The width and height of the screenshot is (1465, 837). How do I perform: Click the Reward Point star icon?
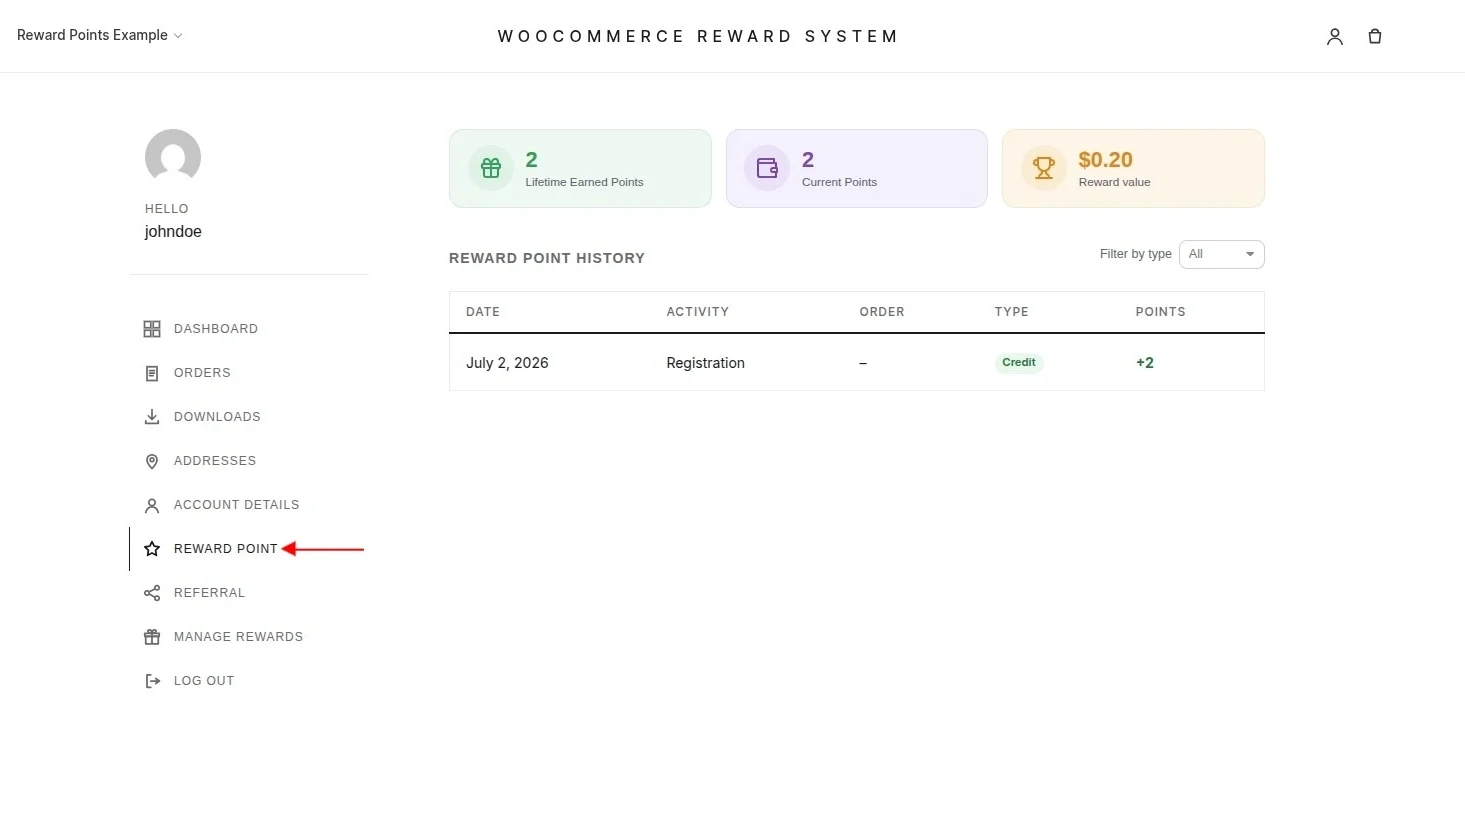click(x=152, y=549)
